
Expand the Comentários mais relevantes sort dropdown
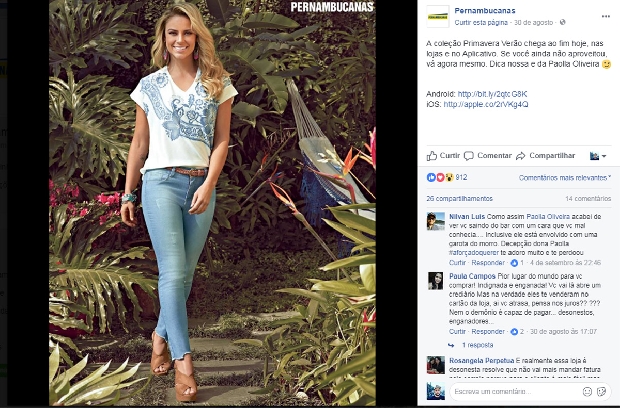point(565,178)
